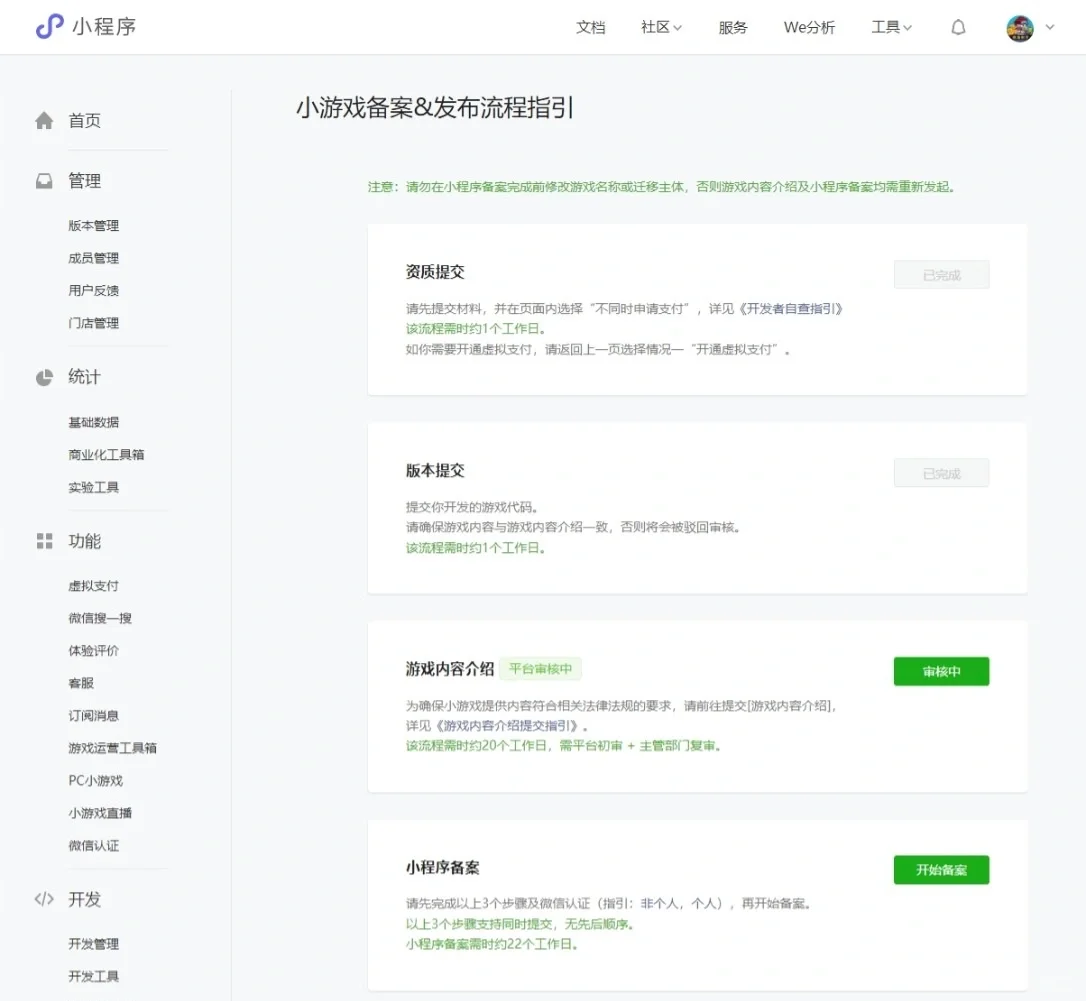This screenshot has width=1086, height=1001.
Task: Click the 统计 pie chart icon
Action: [44, 377]
